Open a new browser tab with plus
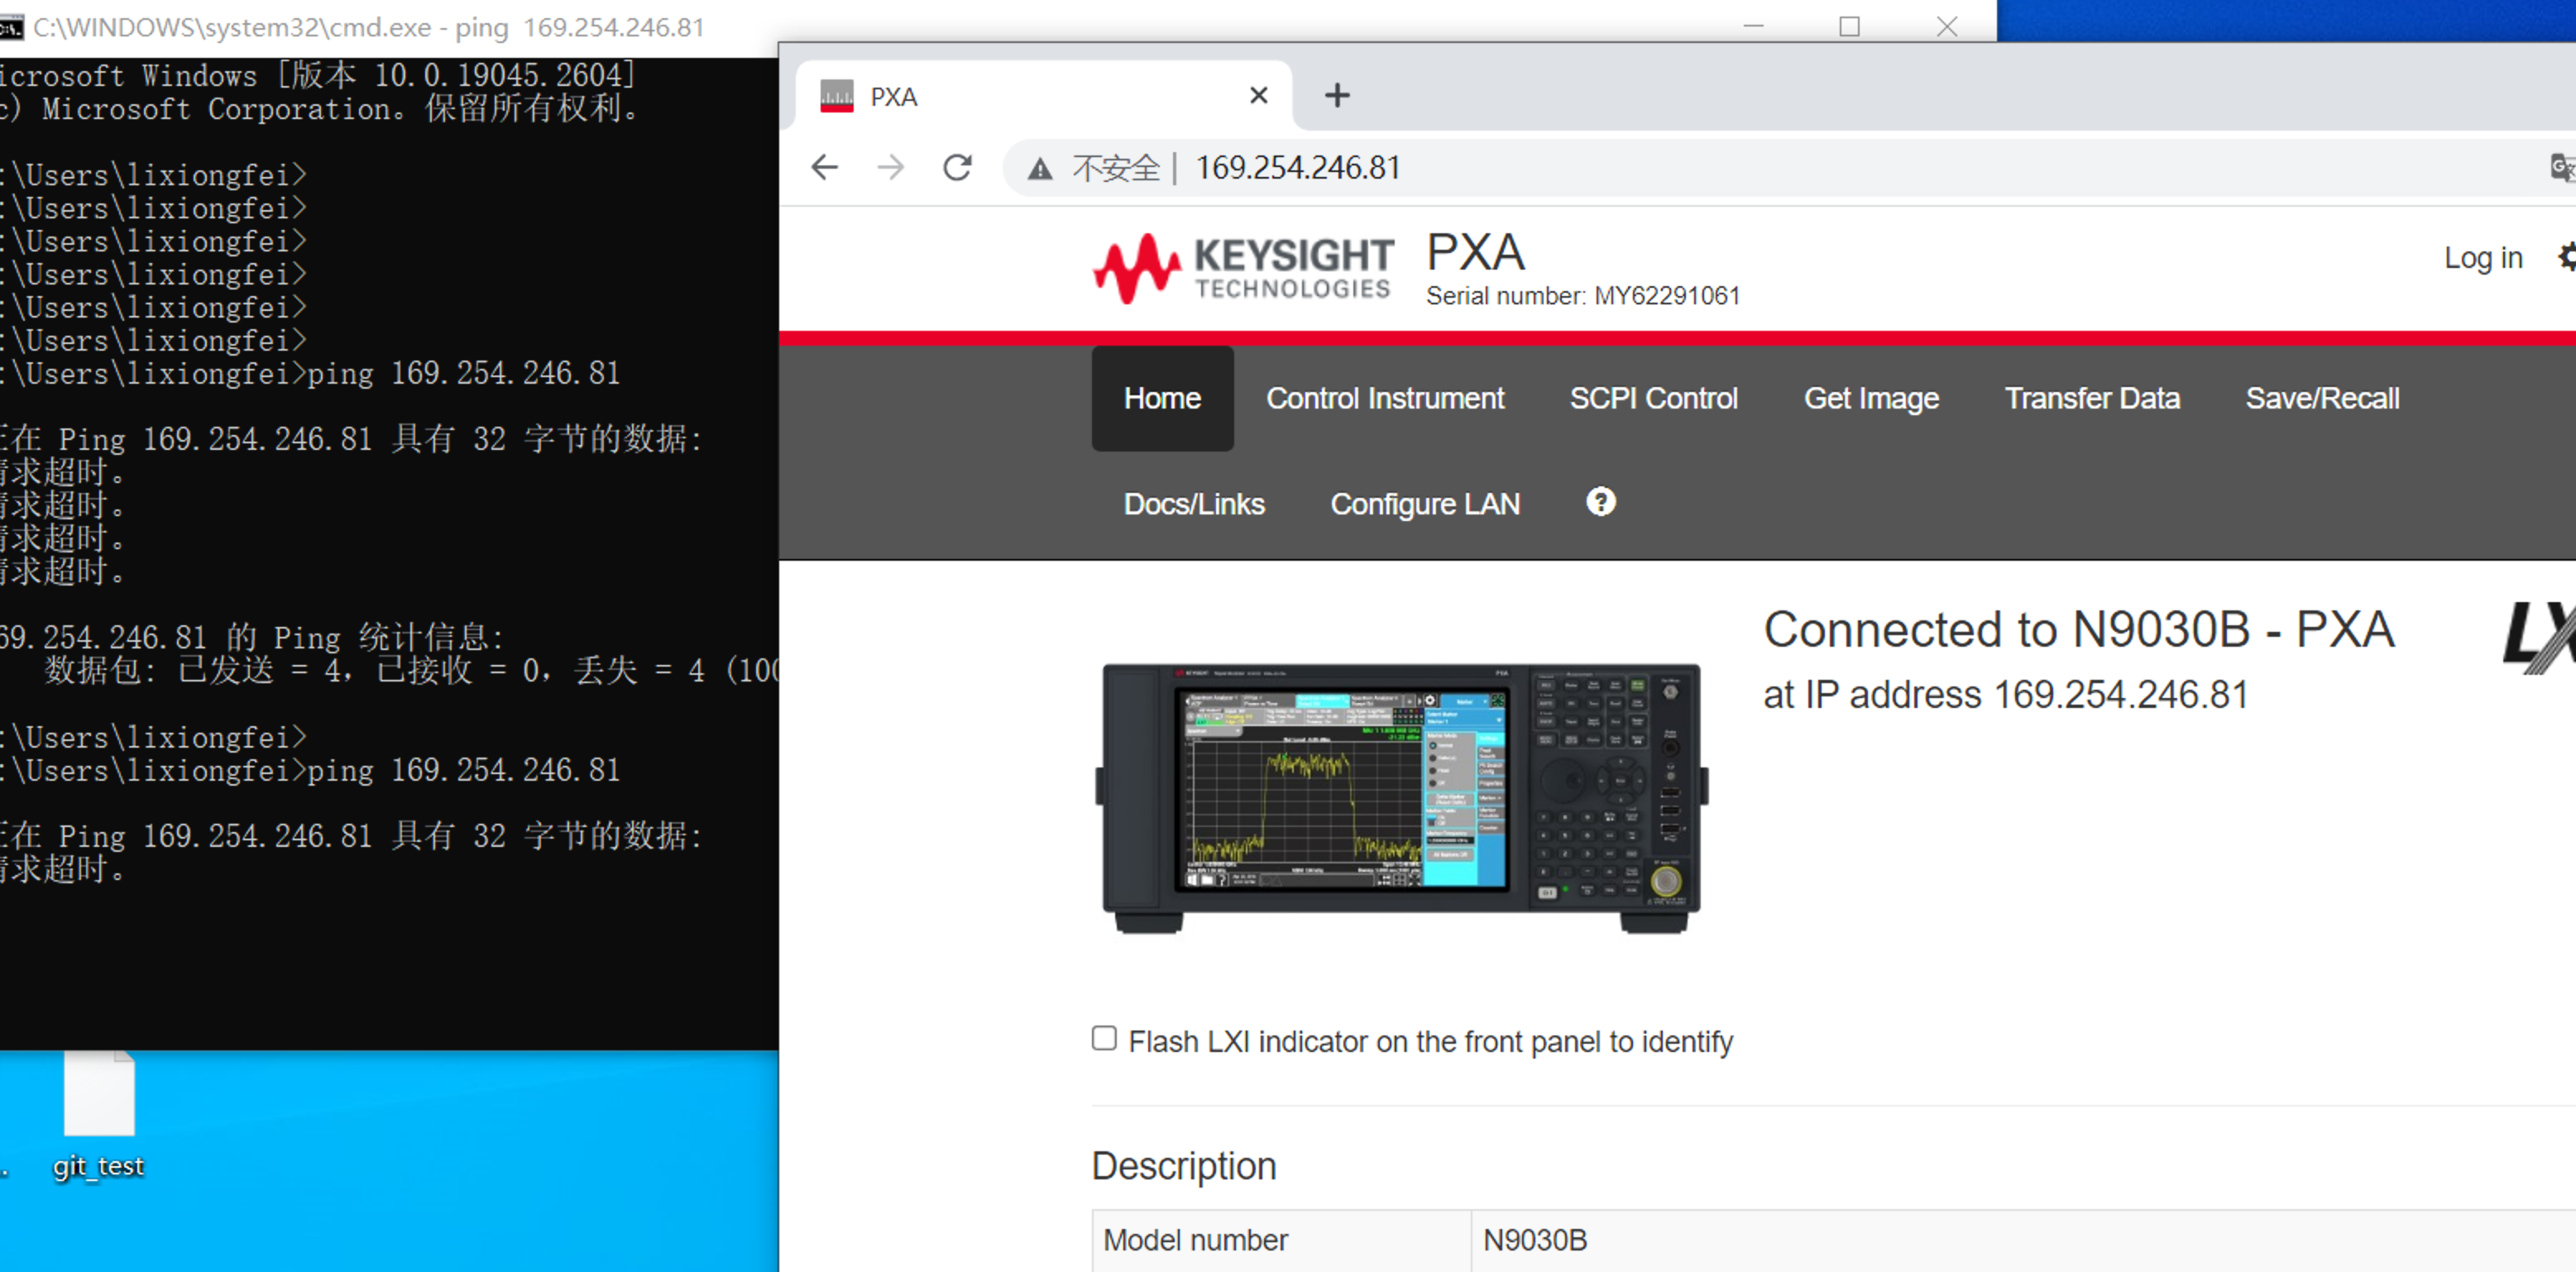 [x=1337, y=96]
